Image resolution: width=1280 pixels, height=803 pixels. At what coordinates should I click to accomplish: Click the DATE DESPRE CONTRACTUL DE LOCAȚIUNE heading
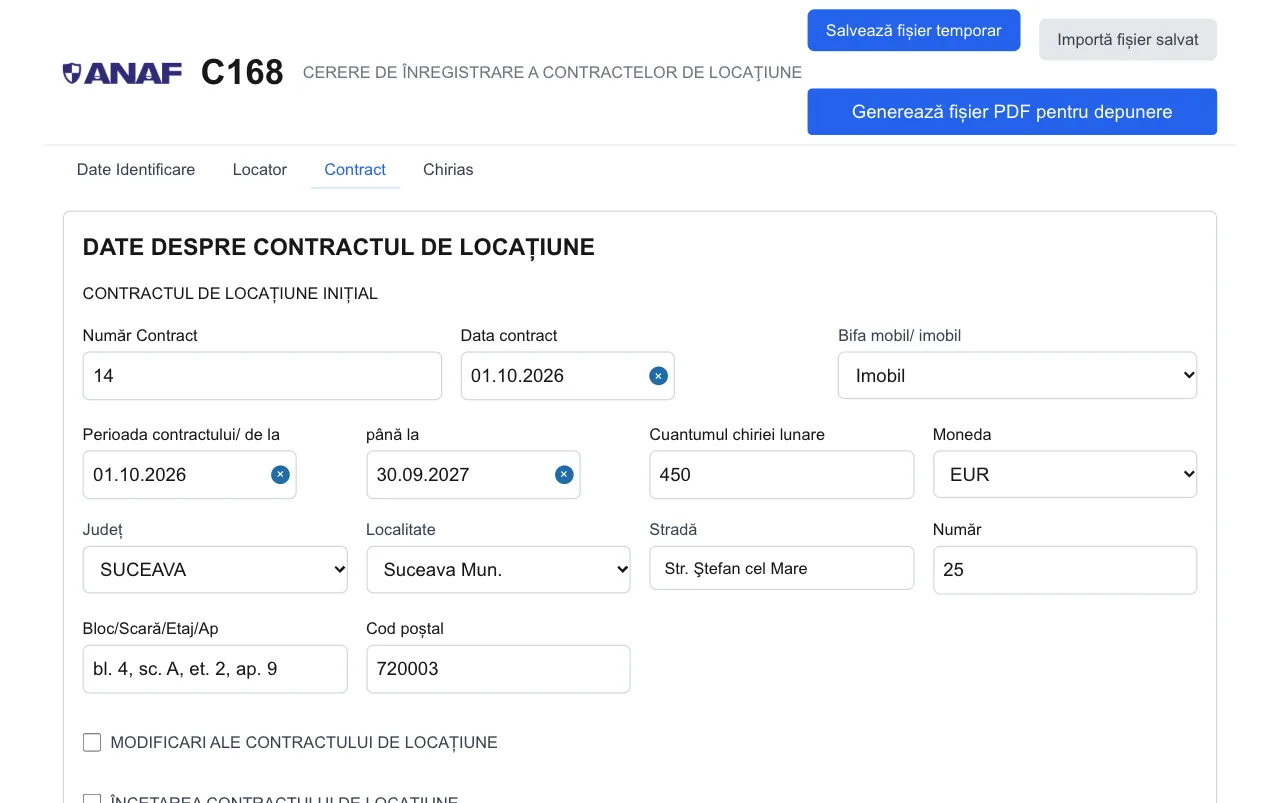(x=339, y=247)
